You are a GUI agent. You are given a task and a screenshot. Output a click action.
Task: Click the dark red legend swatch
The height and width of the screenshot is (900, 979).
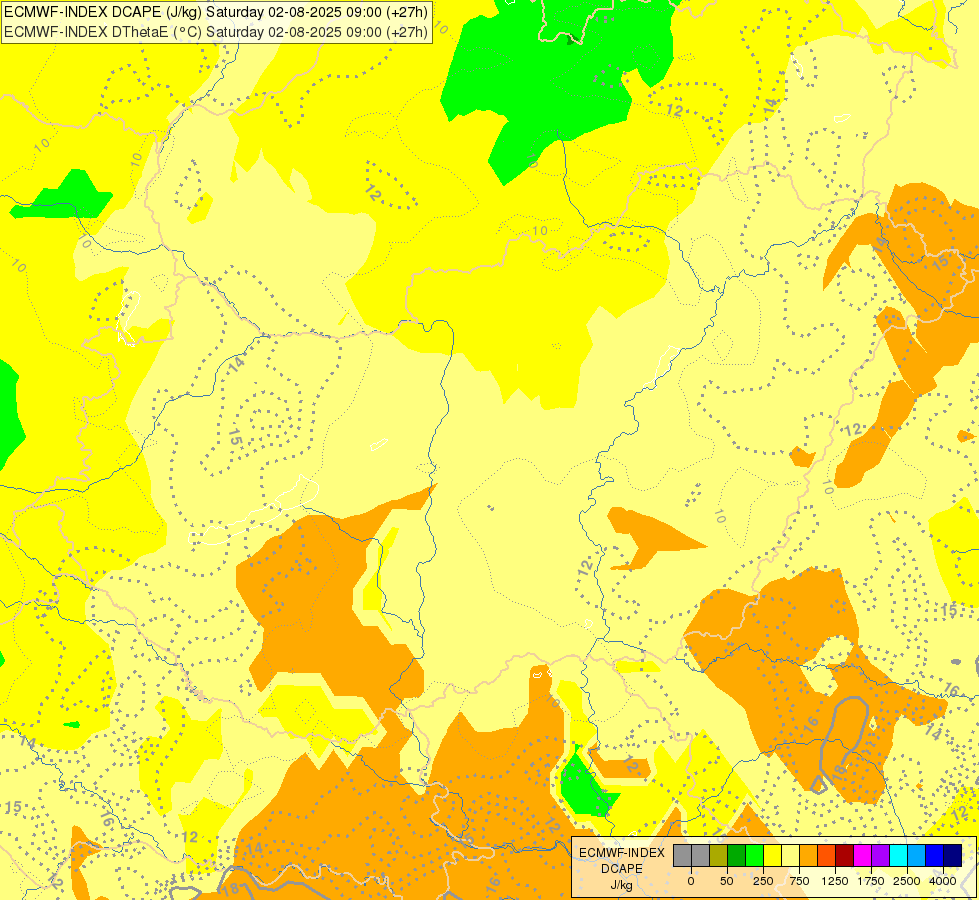click(x=845, y=855)
